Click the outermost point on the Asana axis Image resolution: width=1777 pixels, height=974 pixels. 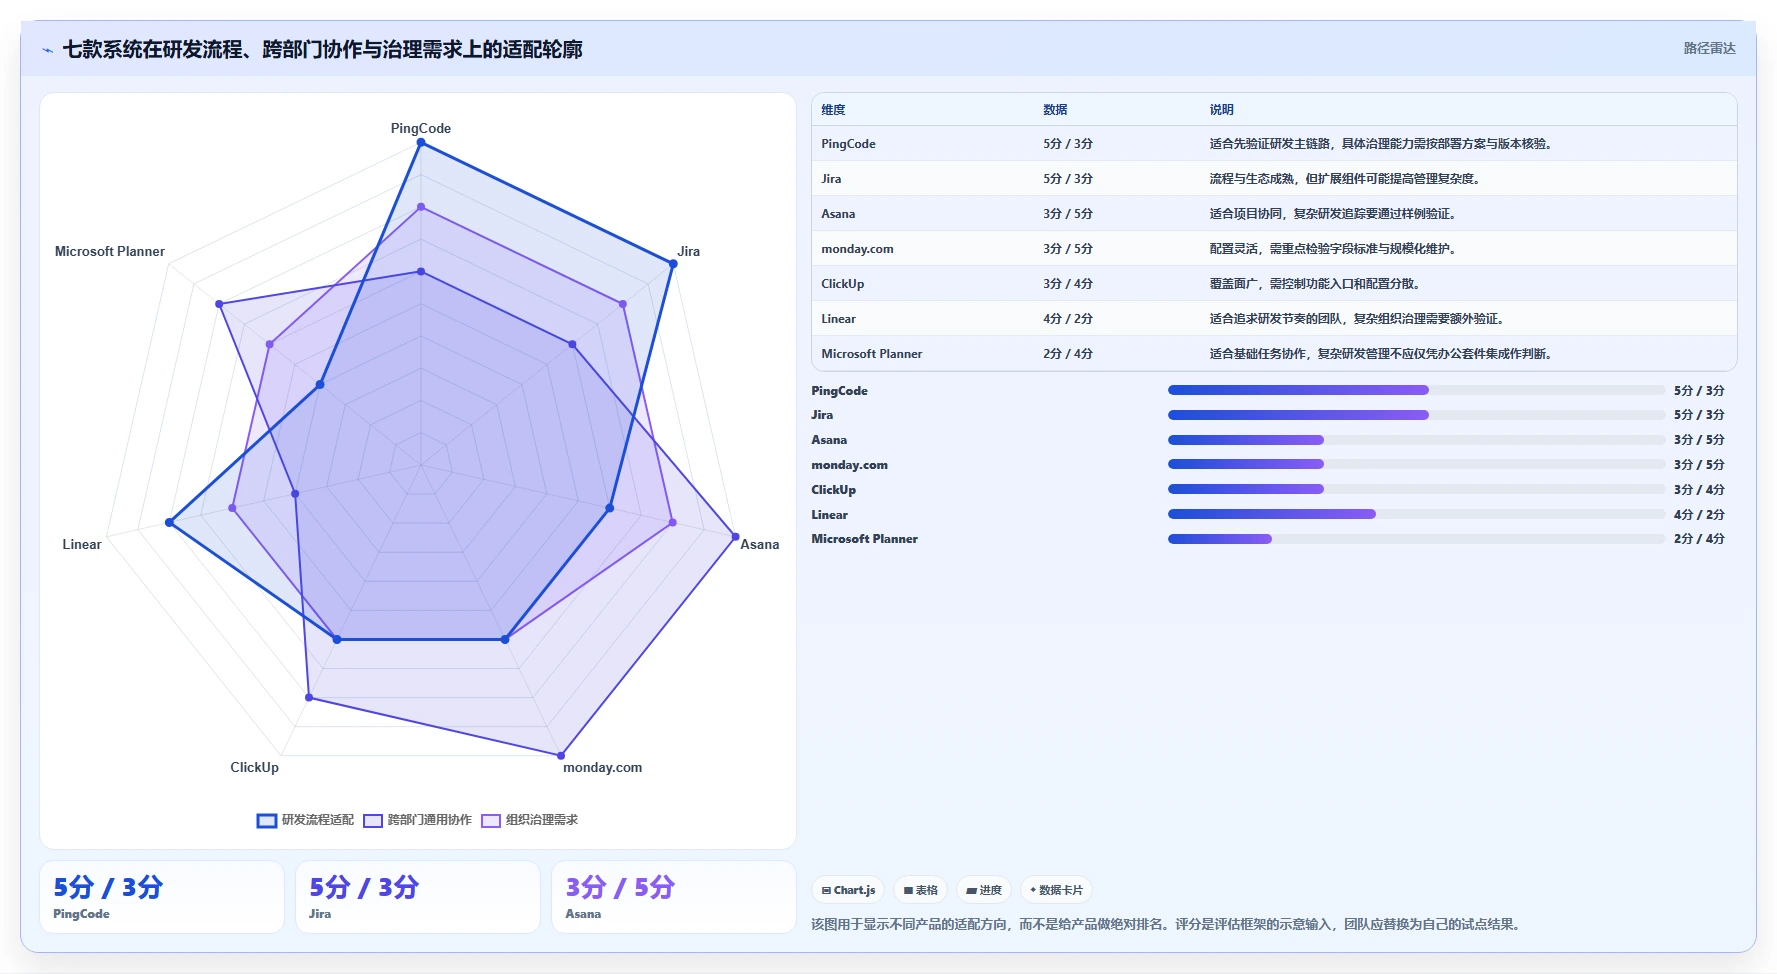click(735, 537)
